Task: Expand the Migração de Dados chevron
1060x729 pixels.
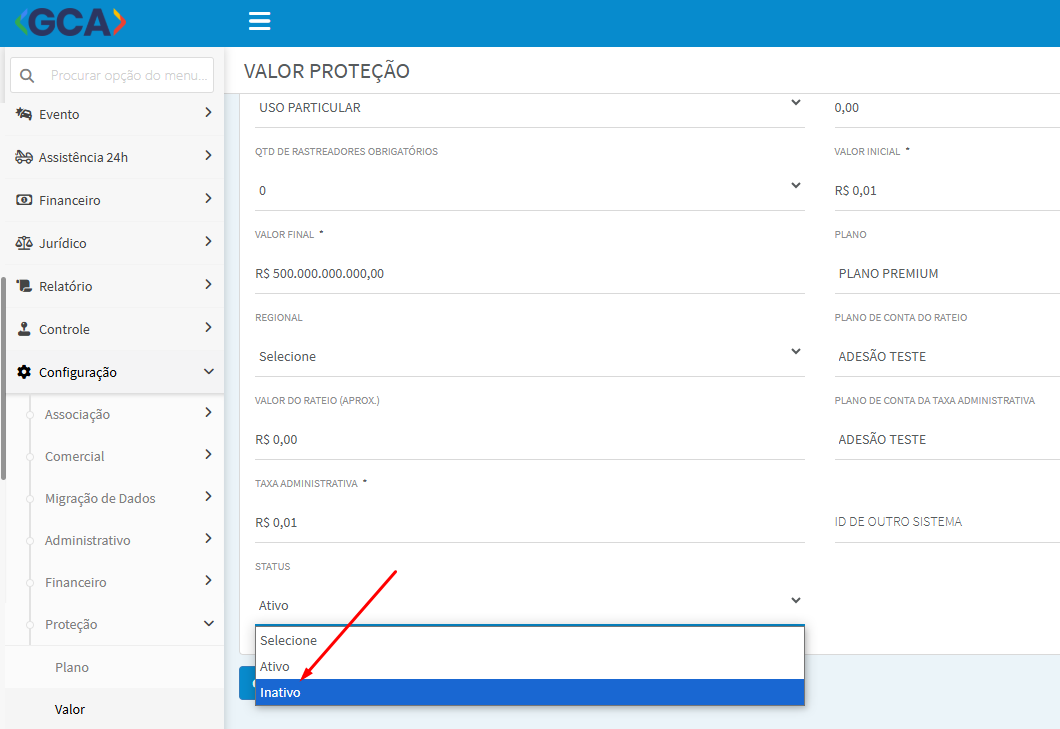Action: [208, 496]
